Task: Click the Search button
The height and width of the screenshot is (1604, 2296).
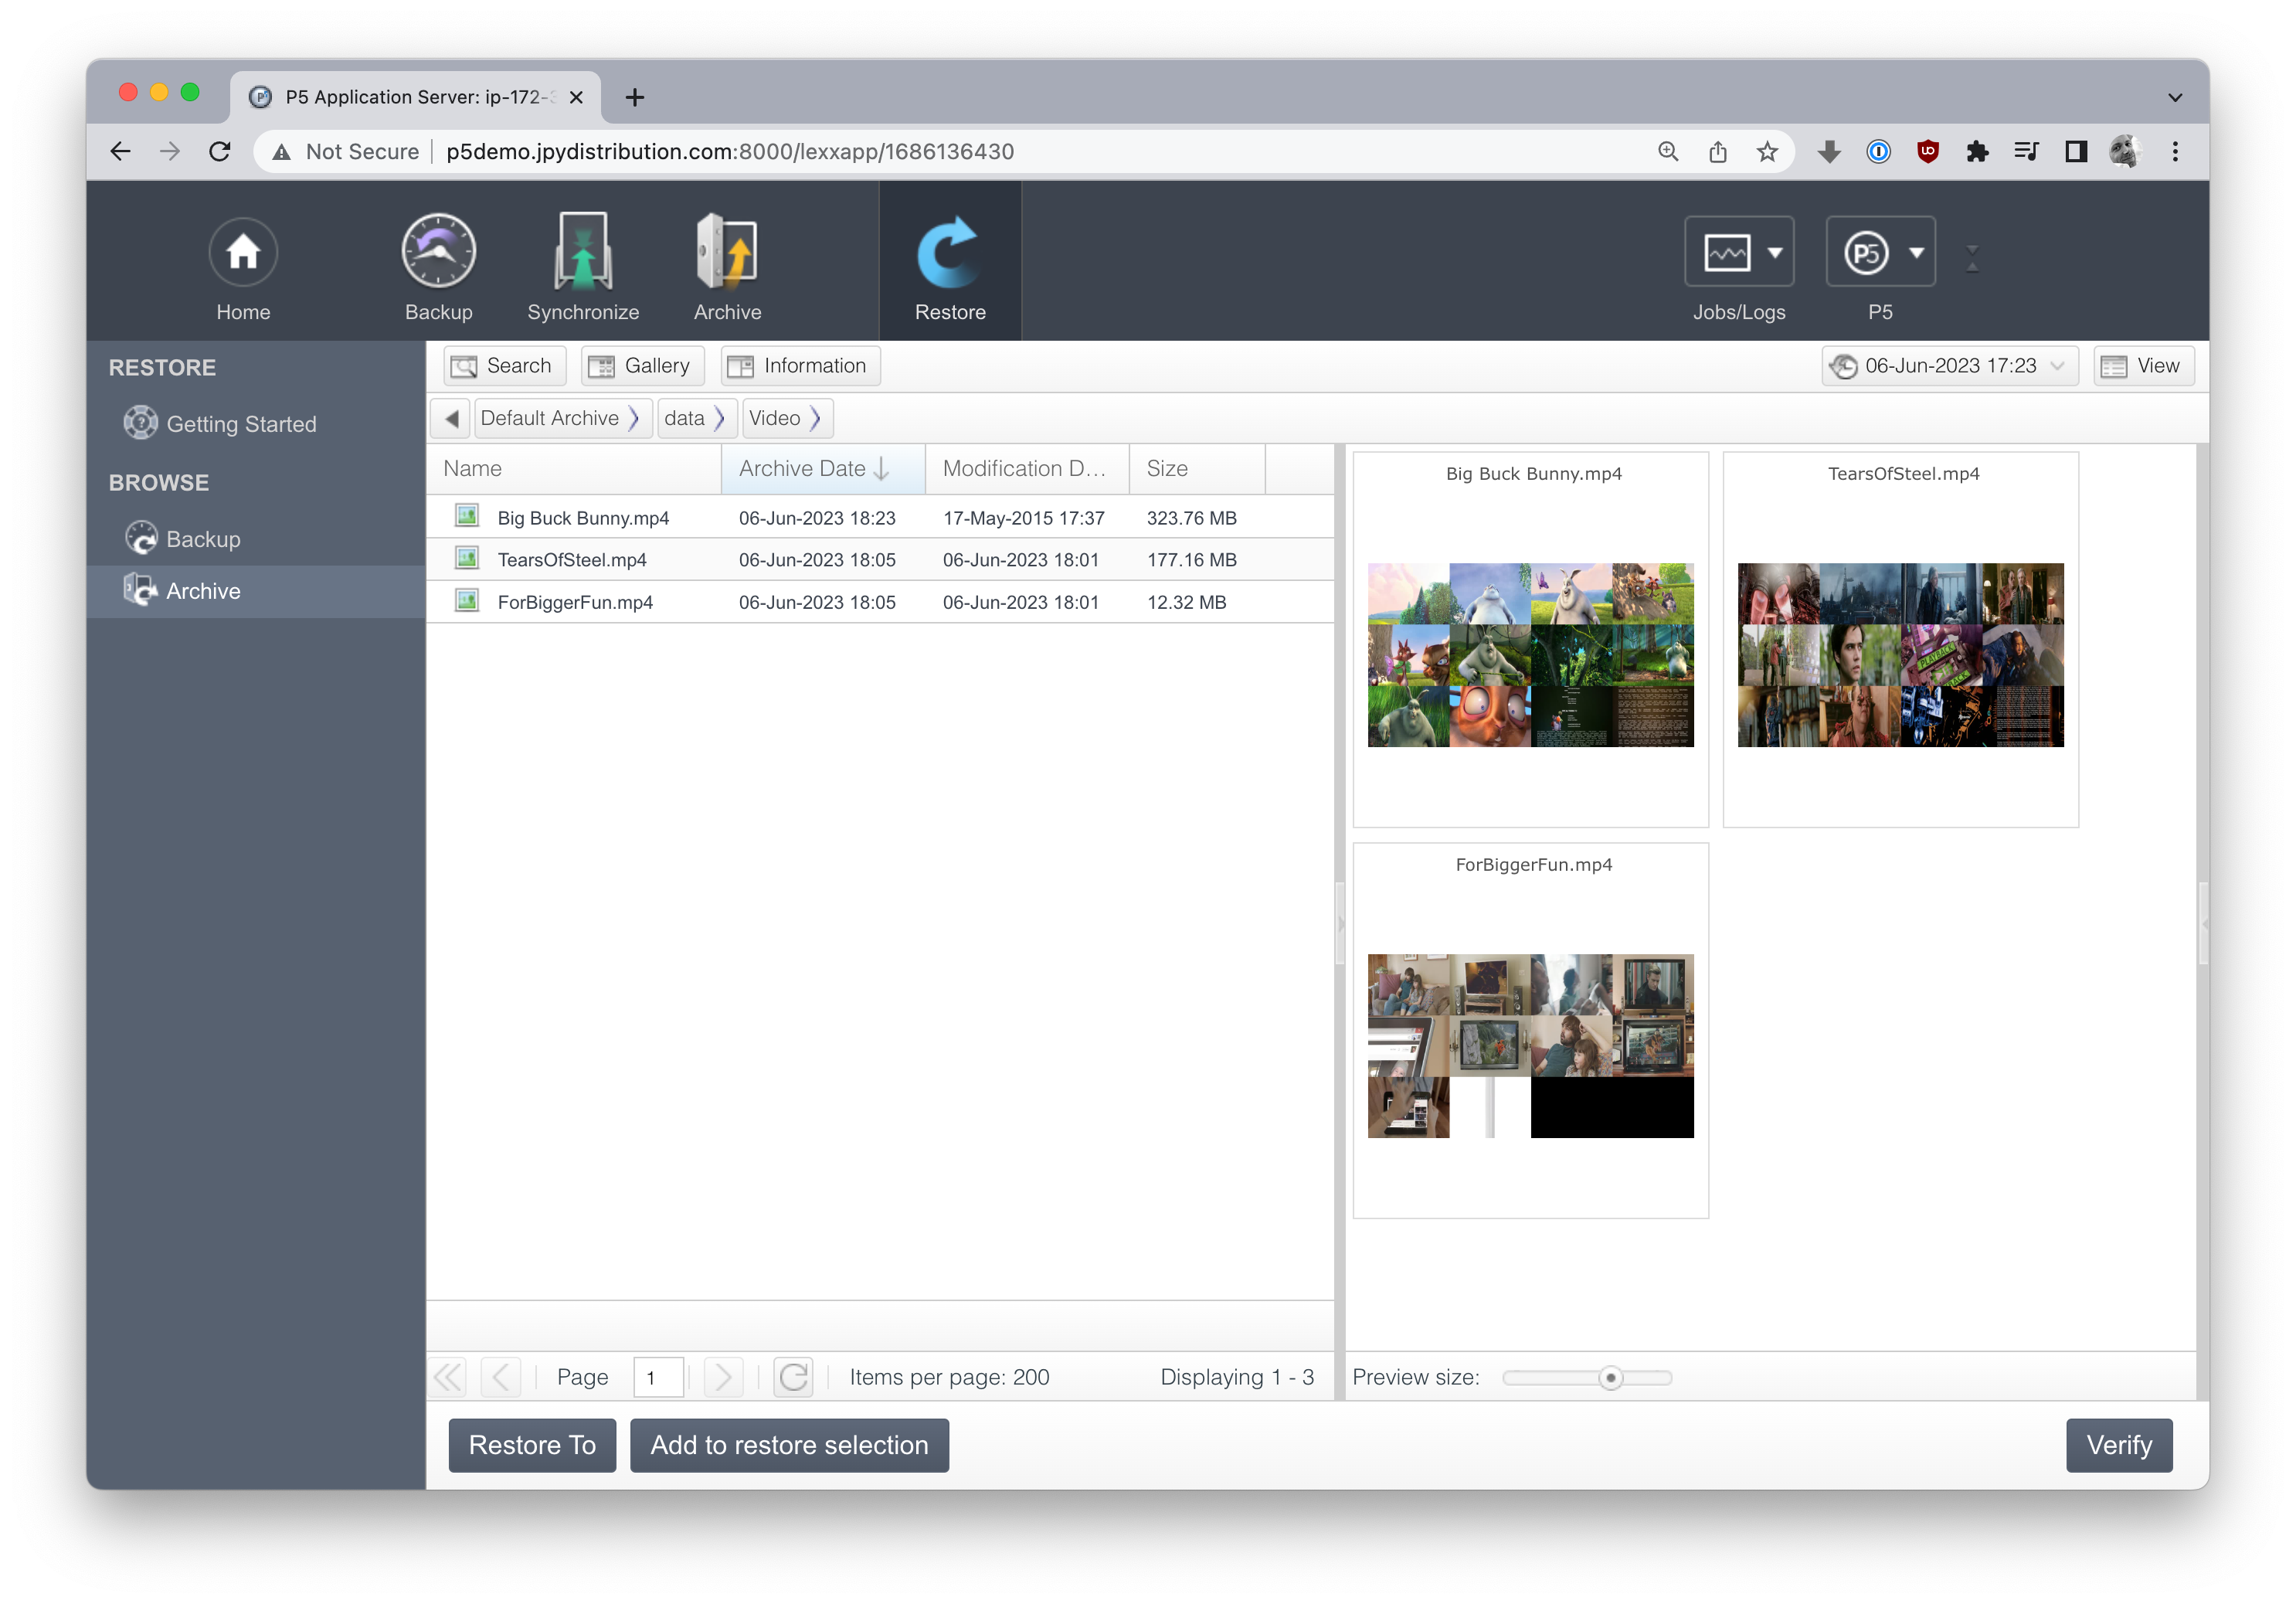Action: [504, 366]
